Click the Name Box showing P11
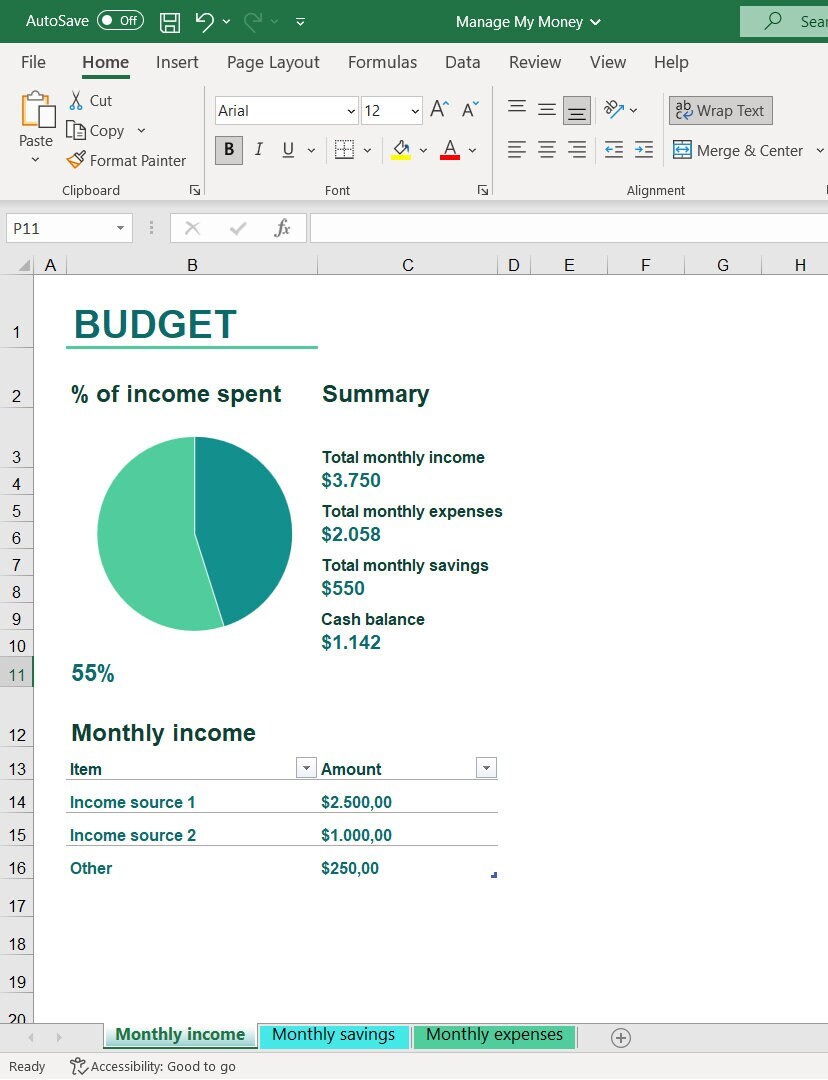This screenshot has width=828, height=1080. 59,228
